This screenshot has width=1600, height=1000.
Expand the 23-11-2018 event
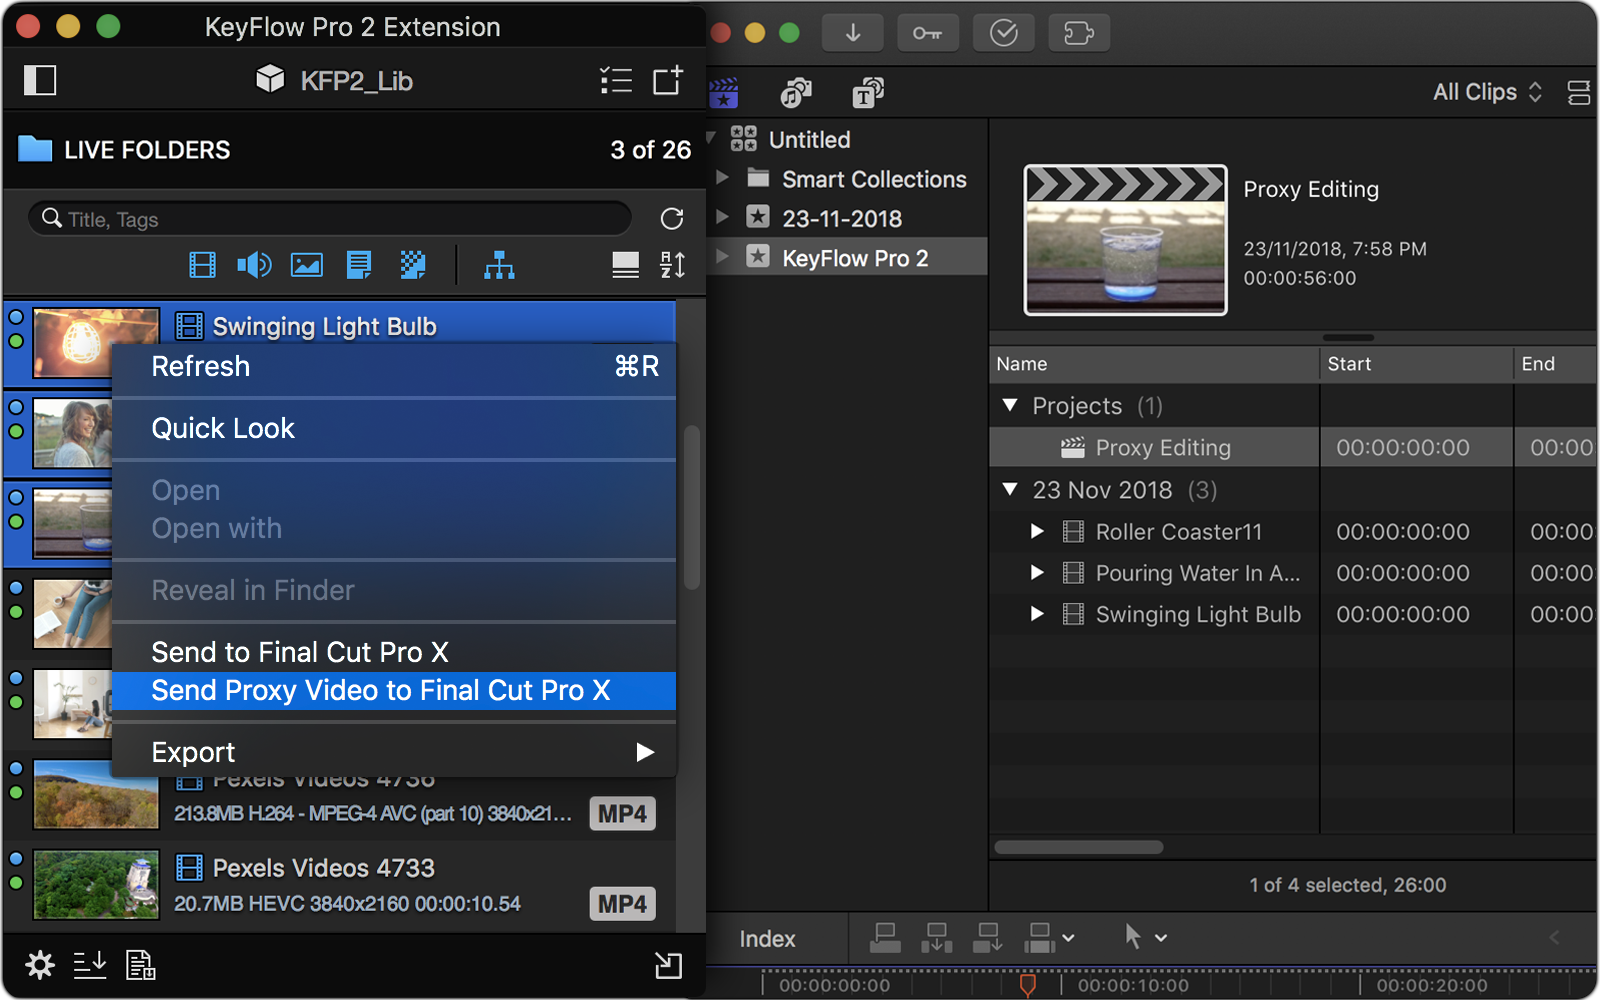click(722, 217)
